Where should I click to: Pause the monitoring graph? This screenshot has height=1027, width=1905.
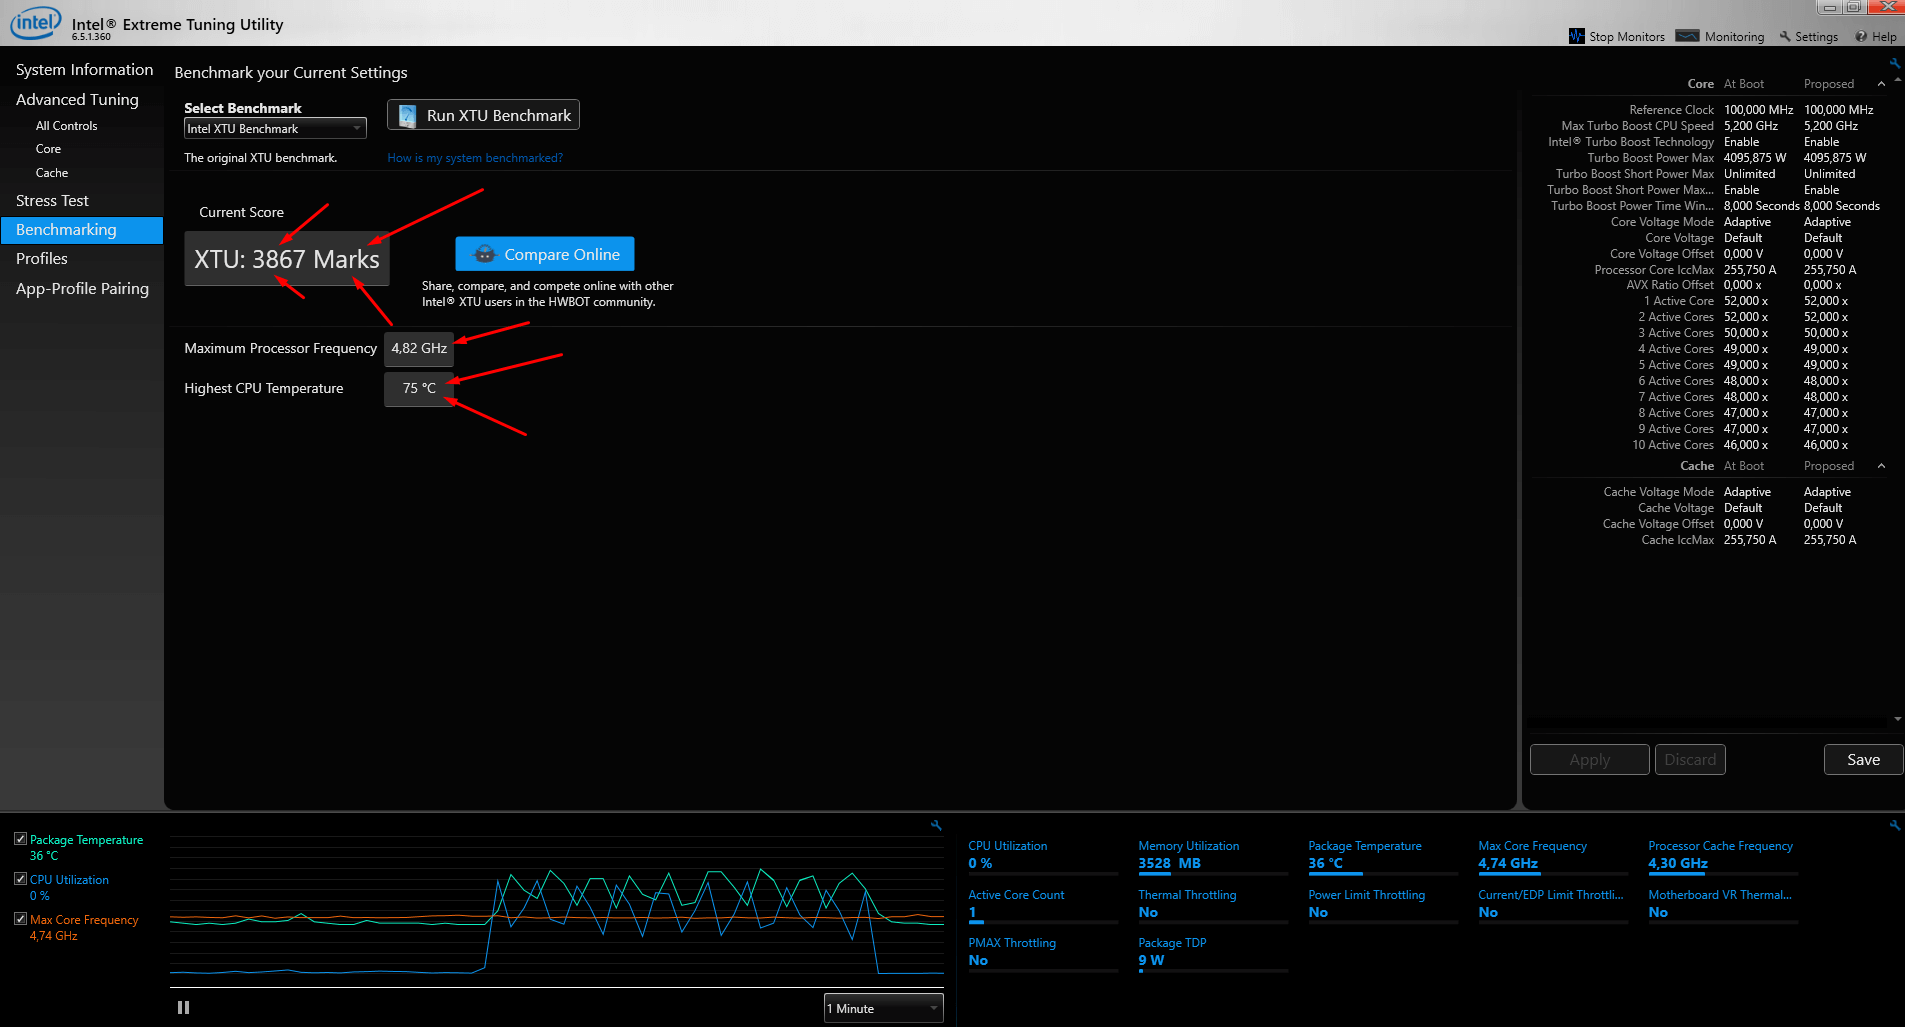pyautogui.click(x=183, y=1008)
